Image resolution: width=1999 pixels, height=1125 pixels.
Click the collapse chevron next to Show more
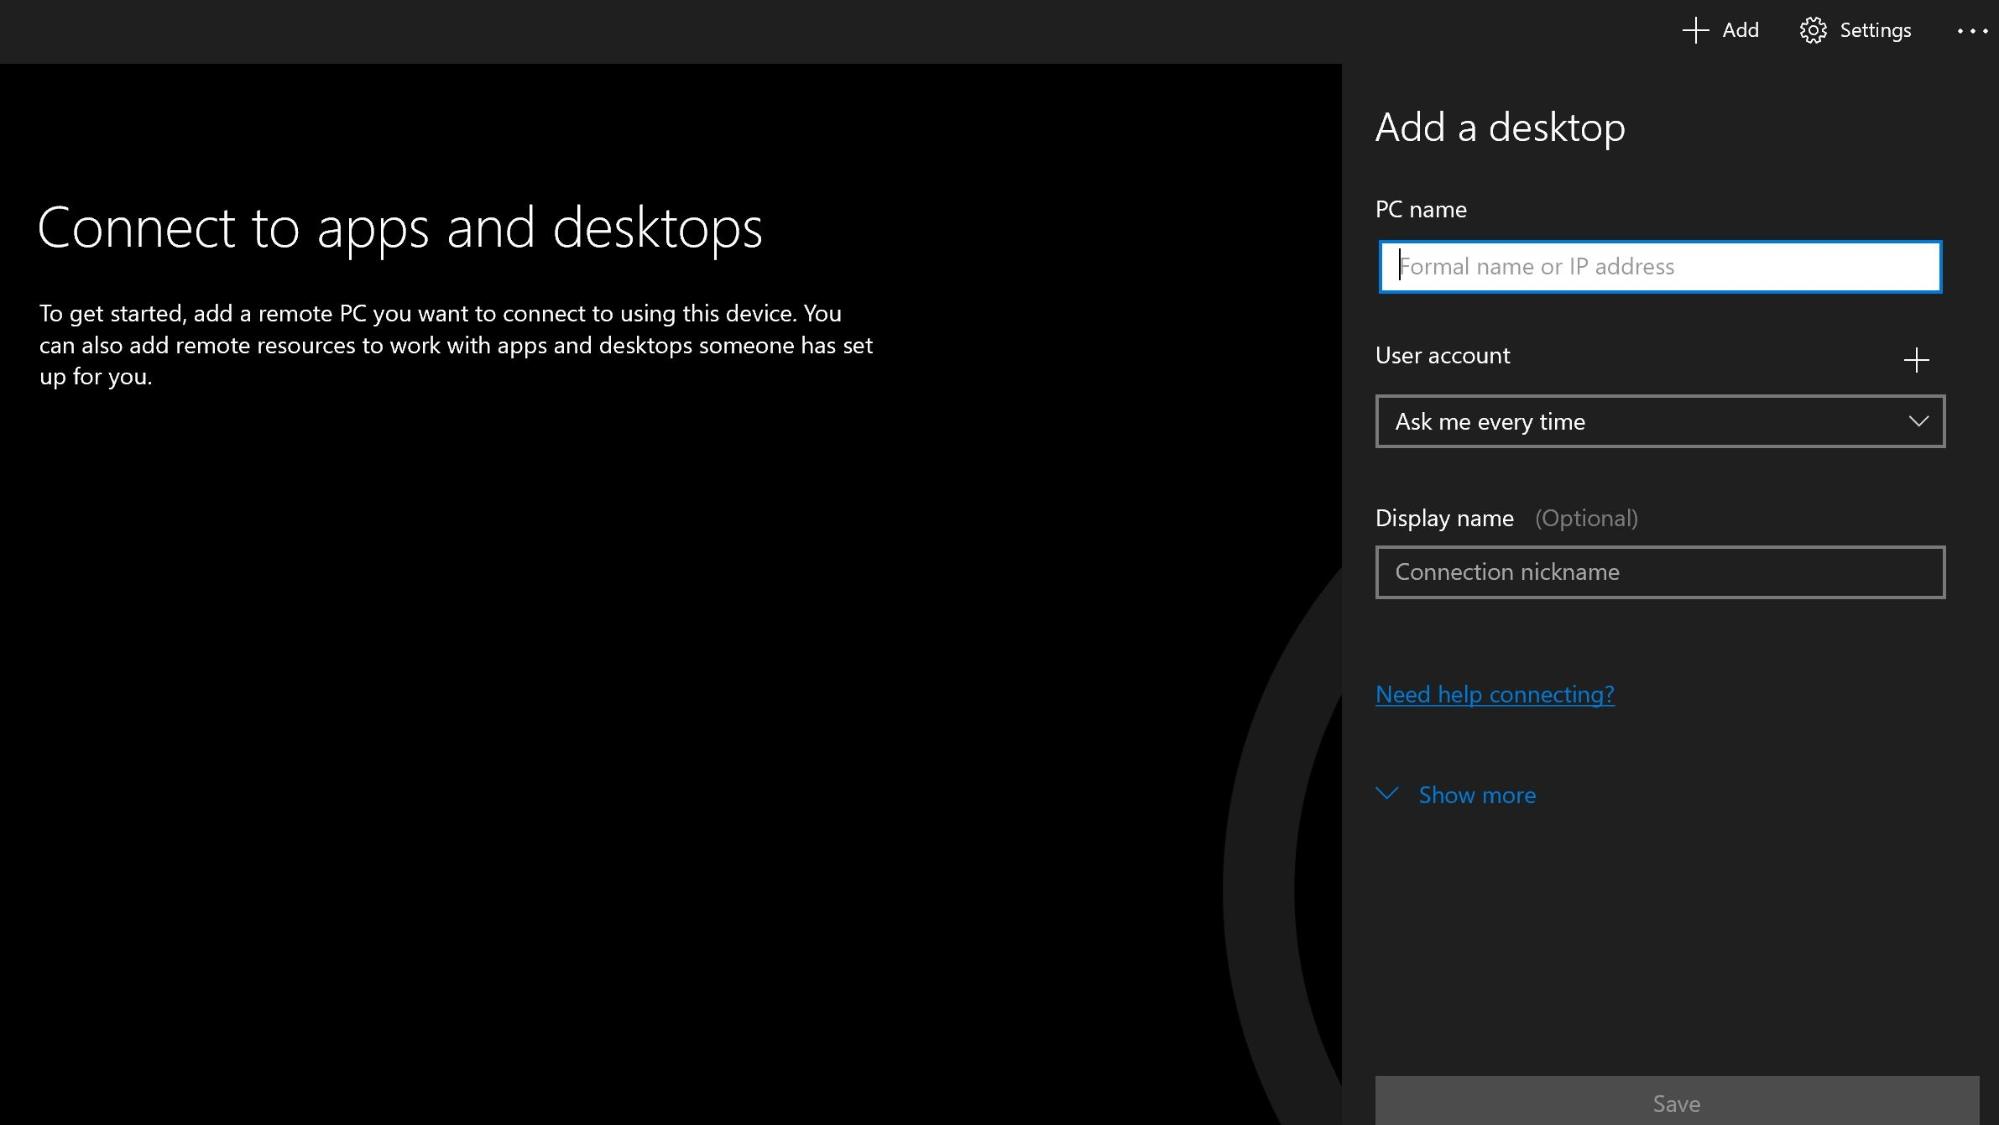(x=1389, y=794)
